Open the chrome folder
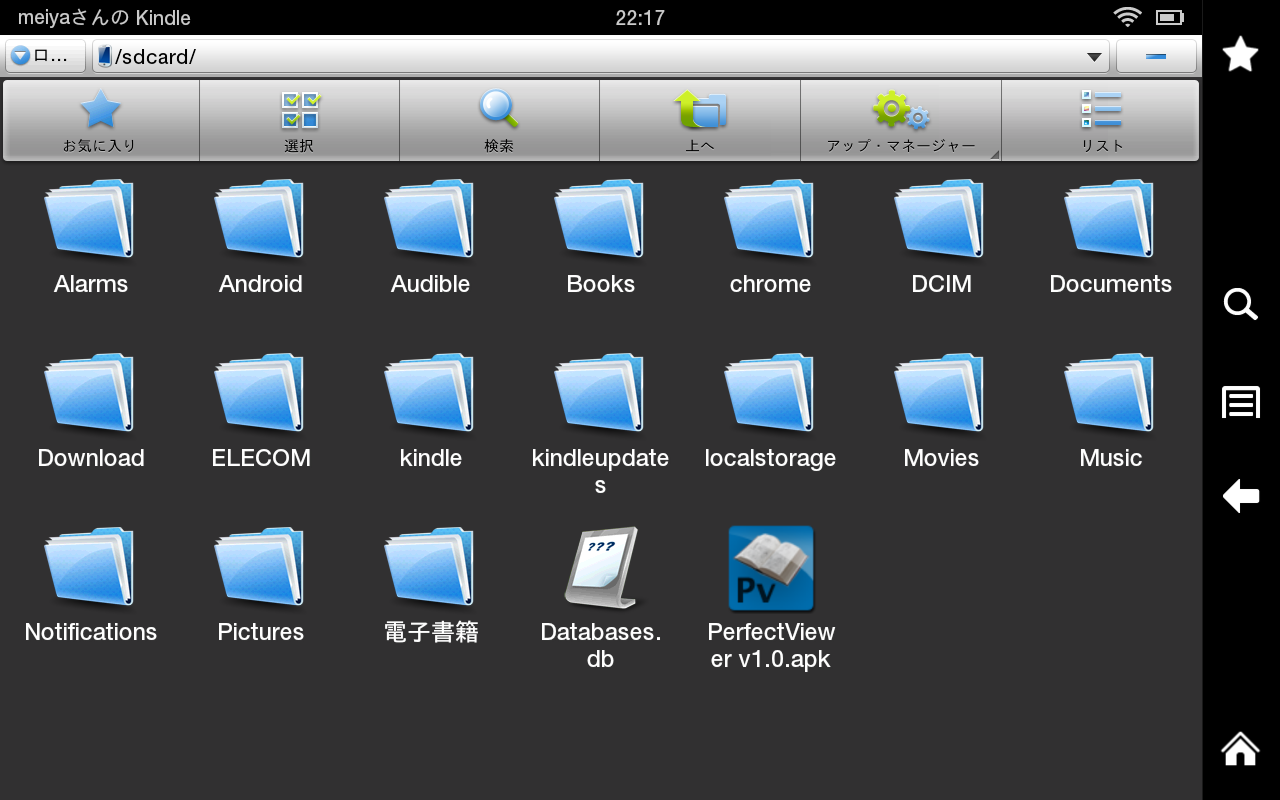The width and height of the screenshot is (1280, 800). 771,237
